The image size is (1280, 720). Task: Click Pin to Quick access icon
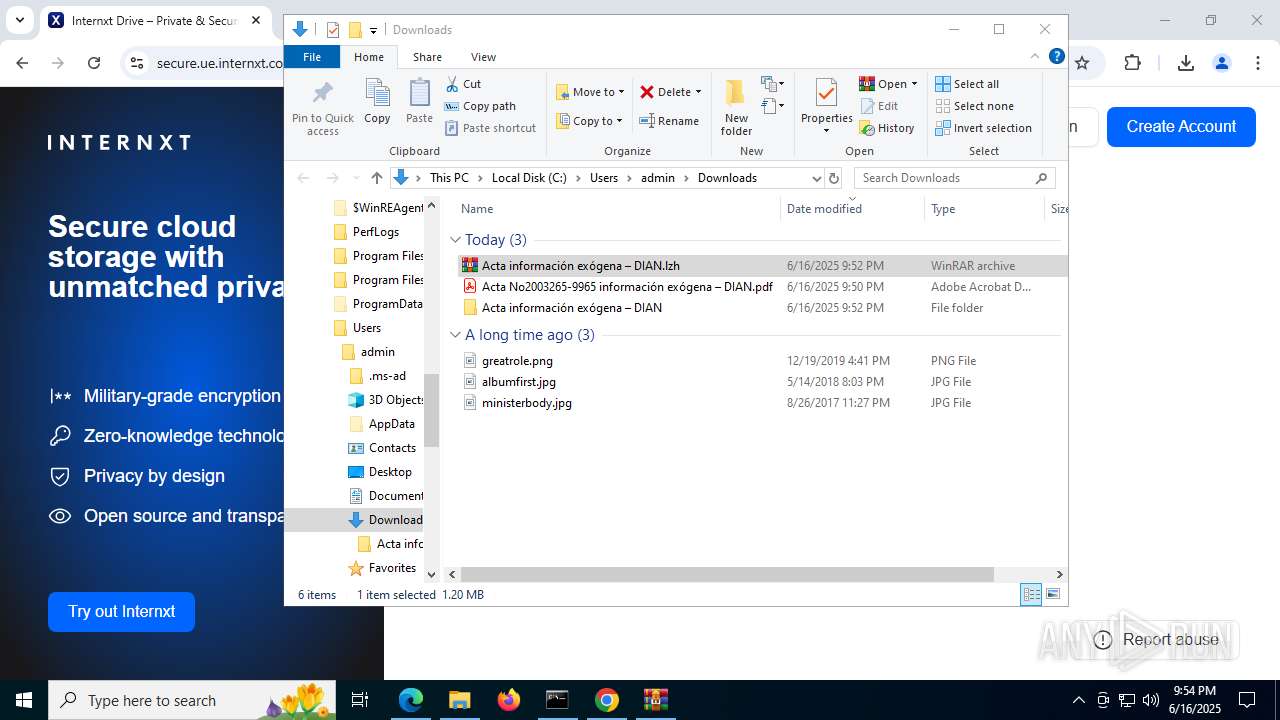point(322,108)
